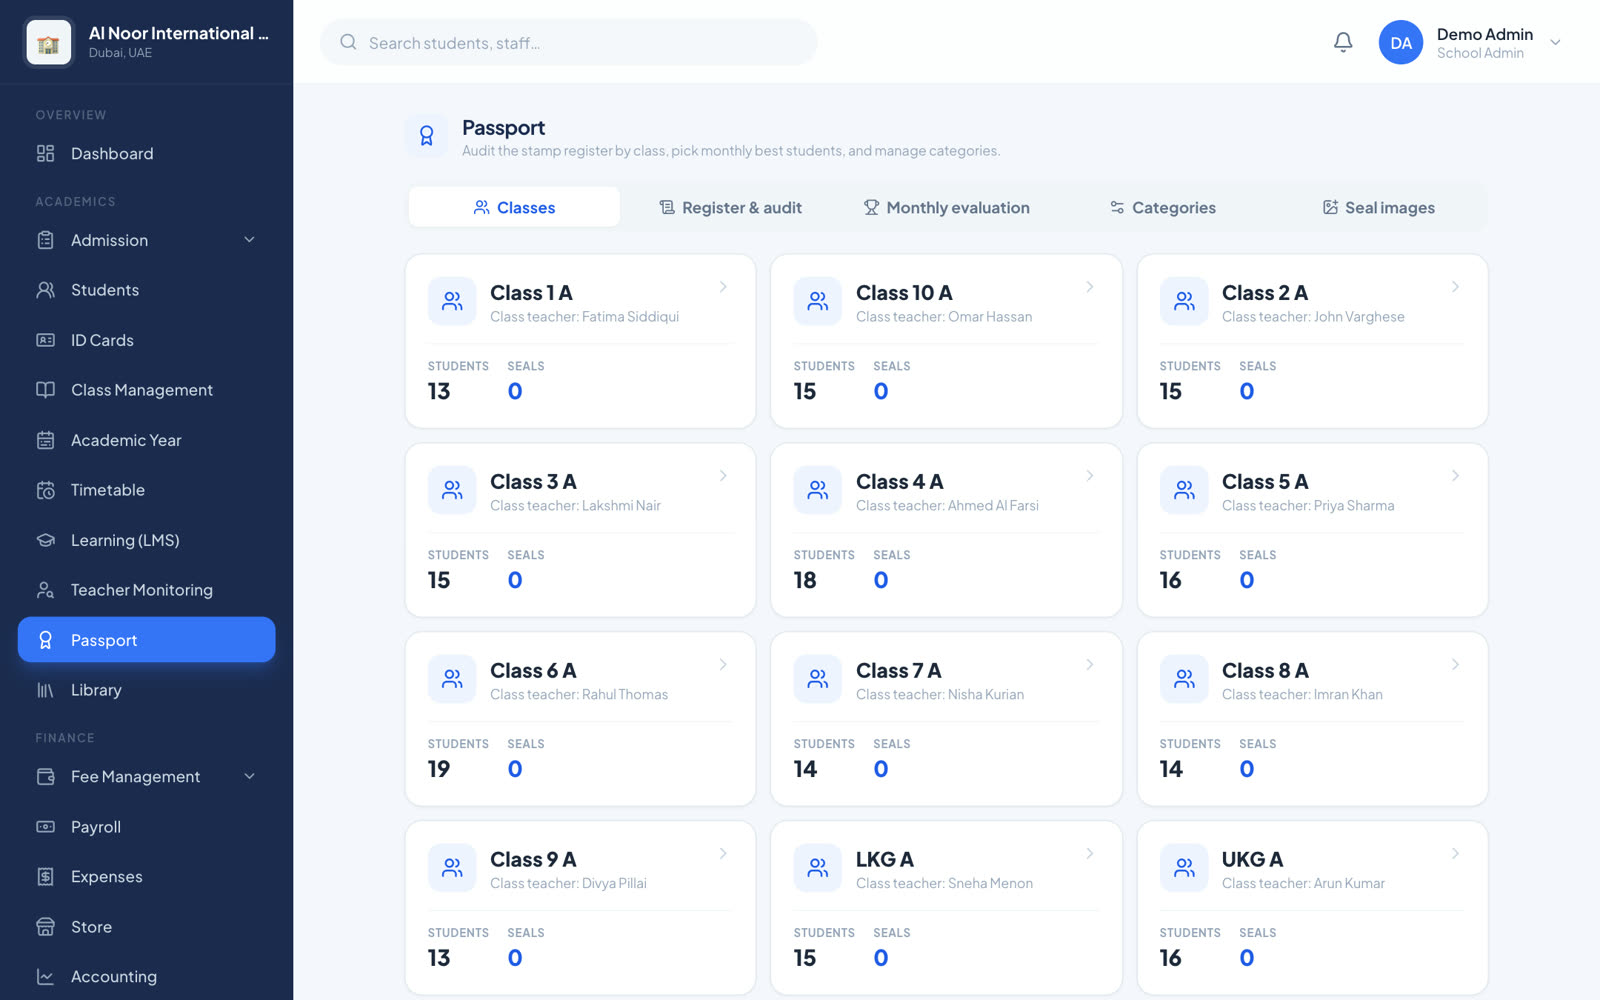The image size is (1600, 1000).
Task: Open LKG A via its chevron arrow
Action: [x=1090, y=854]
